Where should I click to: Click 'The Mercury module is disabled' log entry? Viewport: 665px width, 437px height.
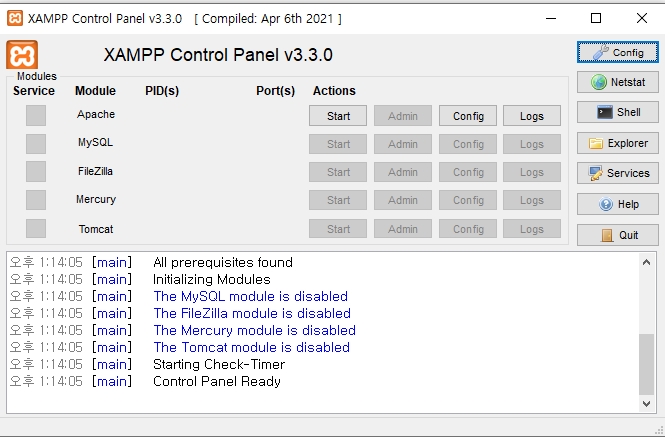click(254, 331)
